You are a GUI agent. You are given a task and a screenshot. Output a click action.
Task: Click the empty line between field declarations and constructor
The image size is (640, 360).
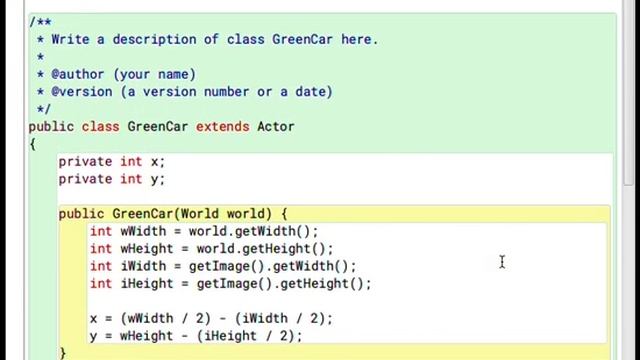coord(335,196)
